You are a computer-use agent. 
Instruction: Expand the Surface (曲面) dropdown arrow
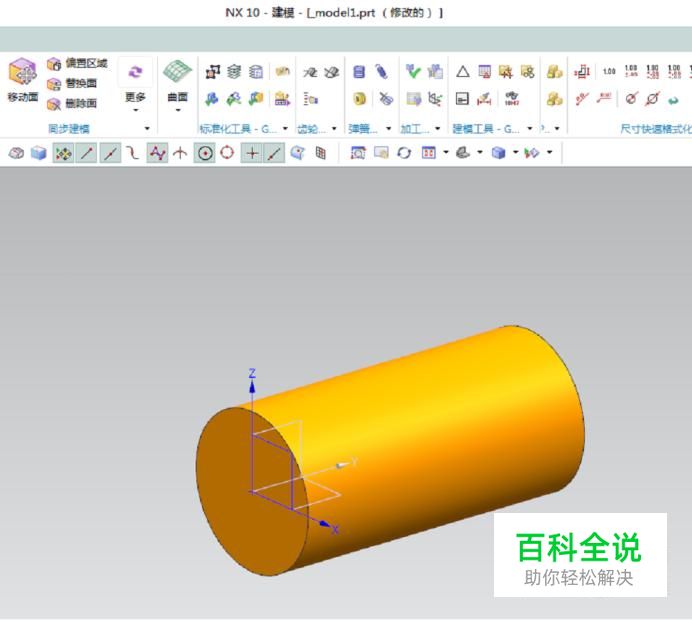point(178,110)
